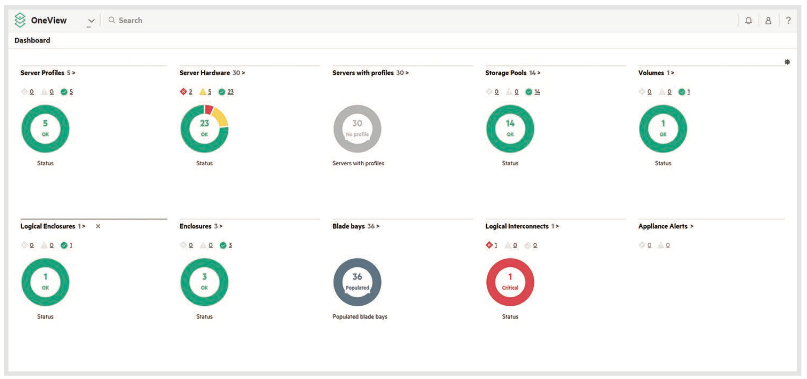The height and width of the screenshot is (379, 807).
Task: Click Logical Enclosures green OK icon
Action: tap(64, 245)
